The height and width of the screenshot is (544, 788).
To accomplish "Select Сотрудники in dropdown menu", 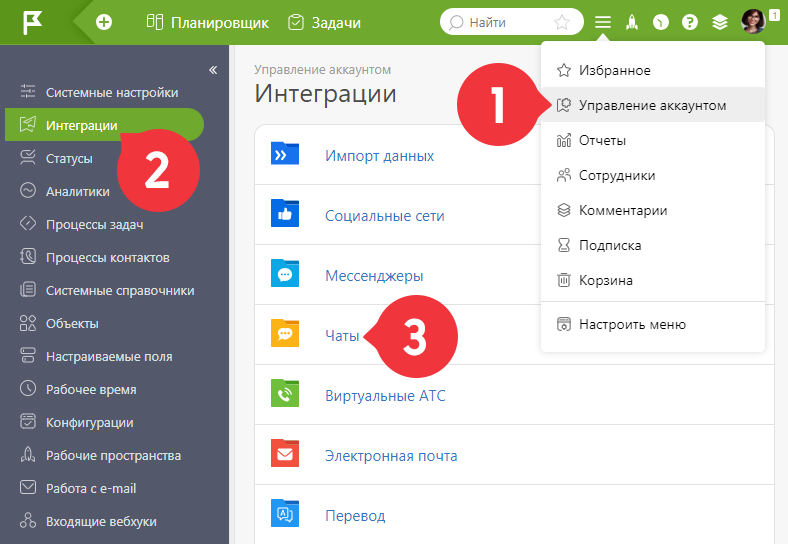I will coord(653,175).
